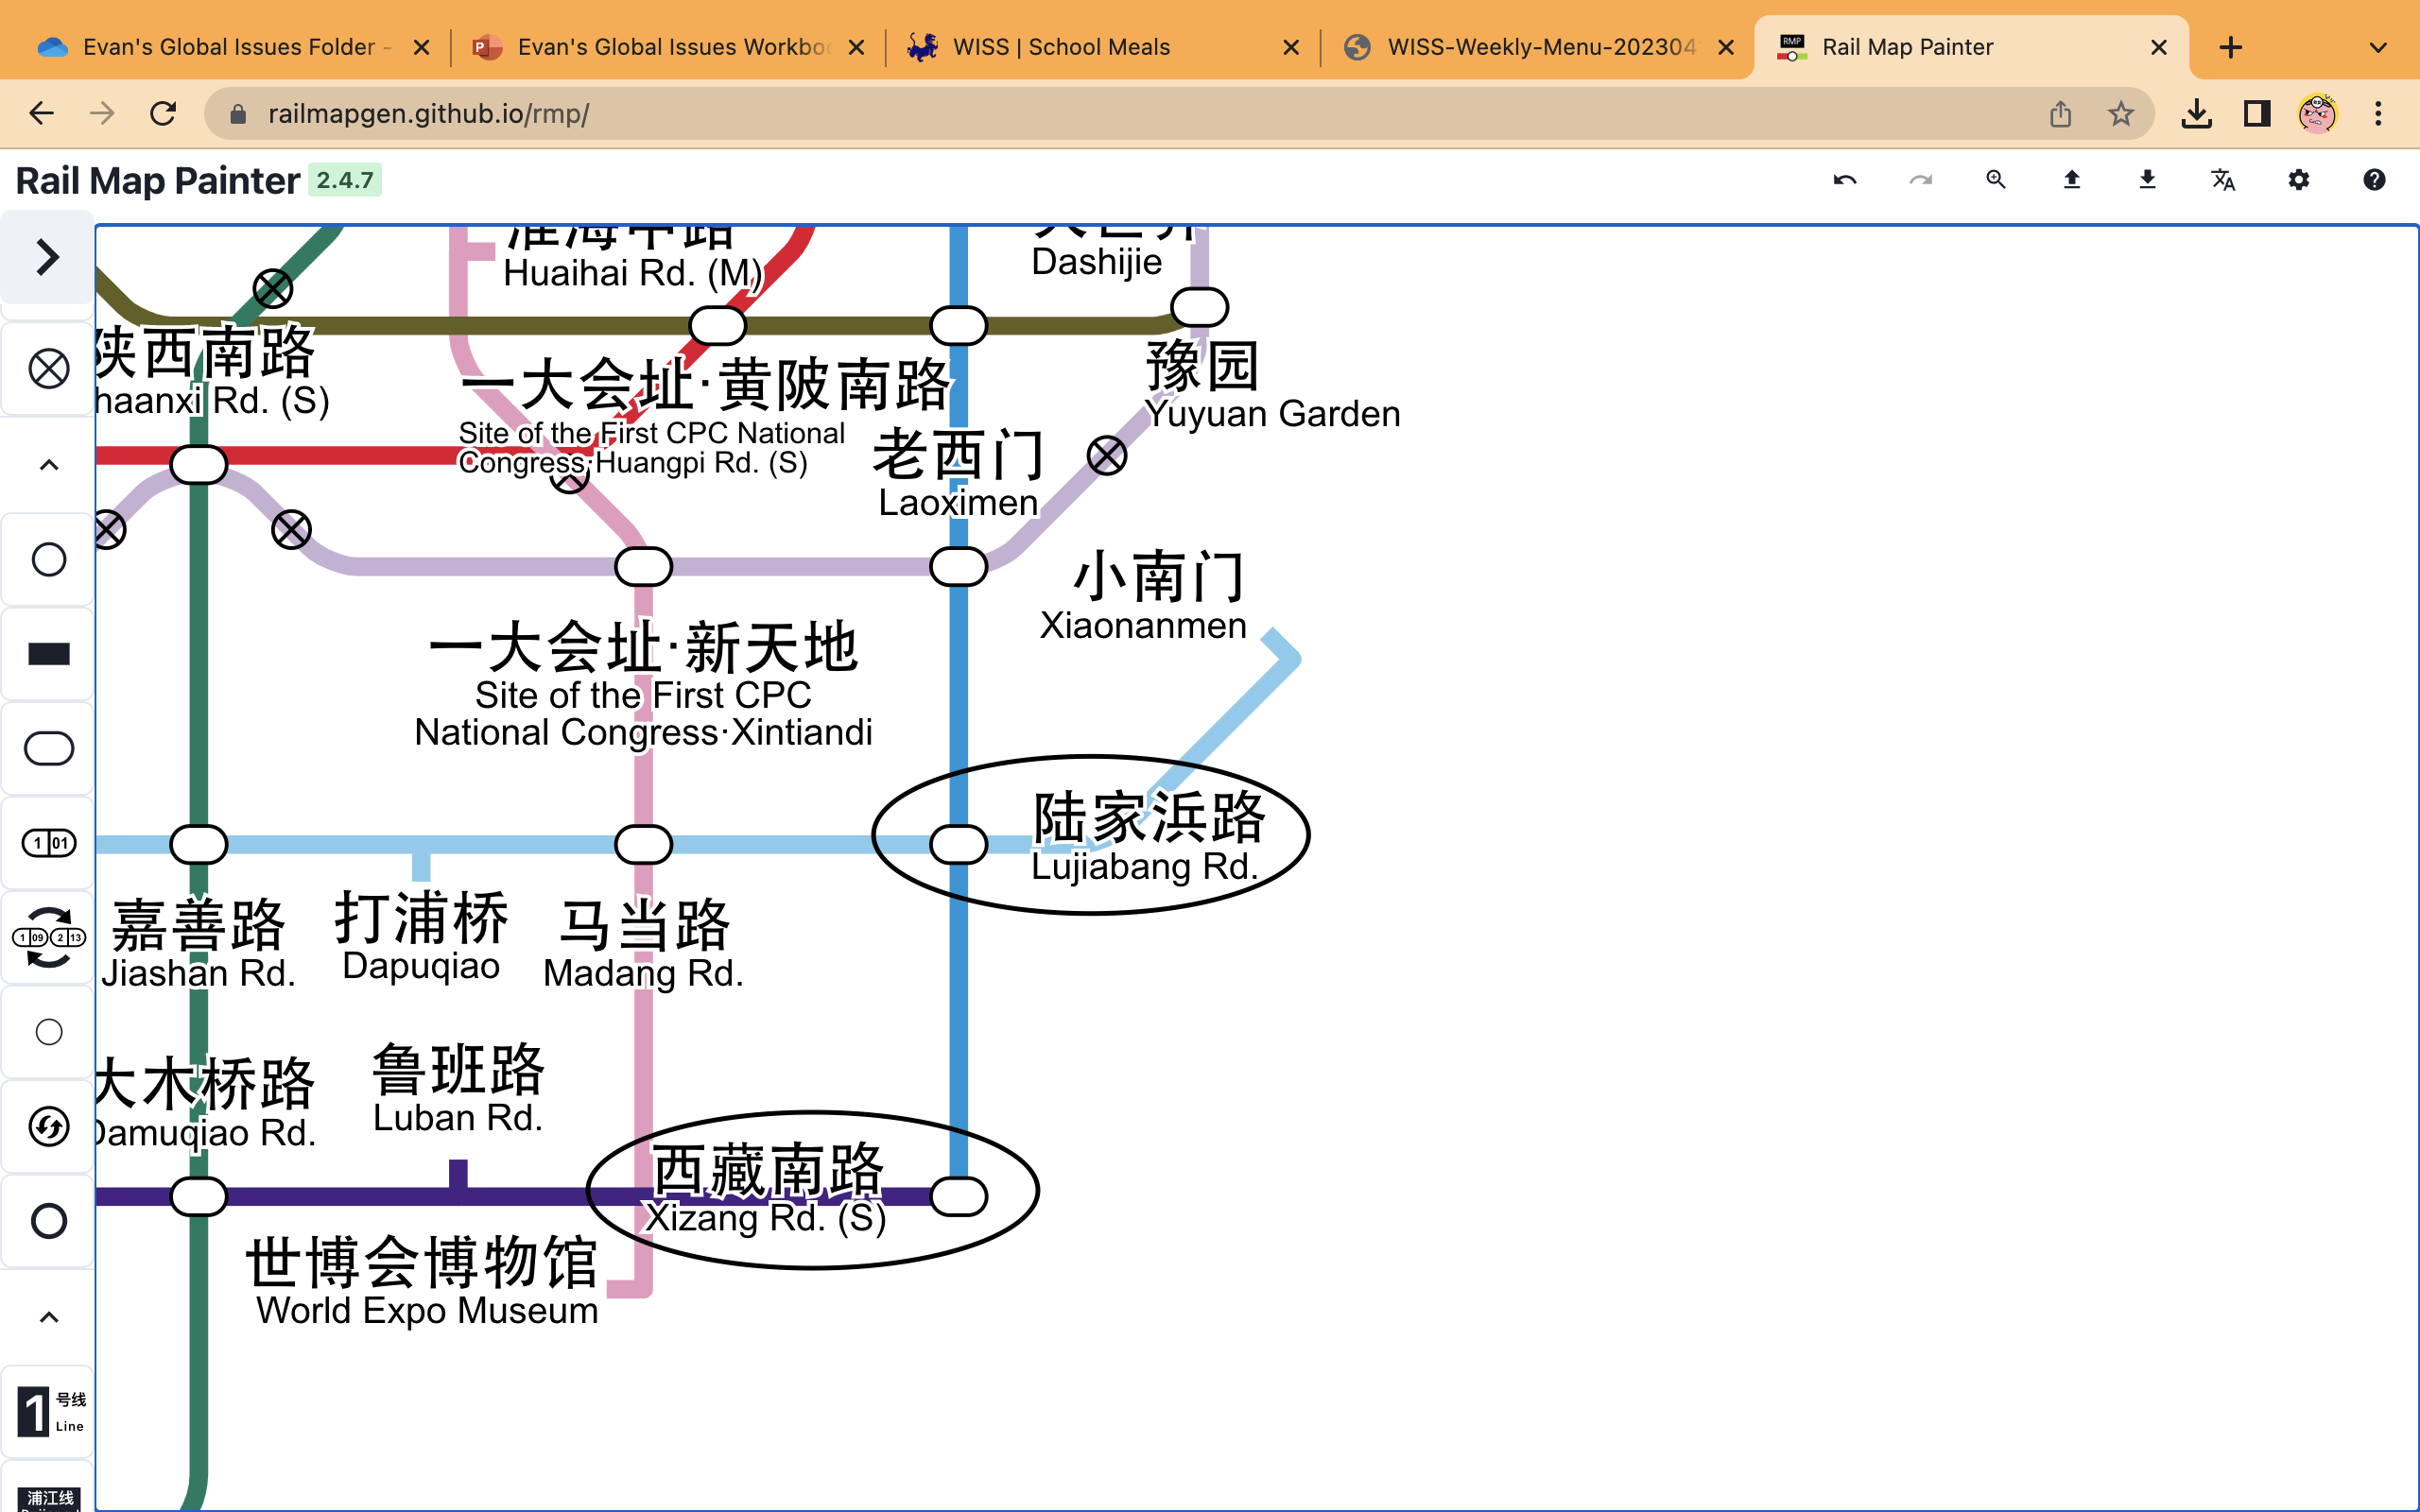Select the out-of-station transfer tool
The image size is (2420, 1512).
click(x=47, y=937)
